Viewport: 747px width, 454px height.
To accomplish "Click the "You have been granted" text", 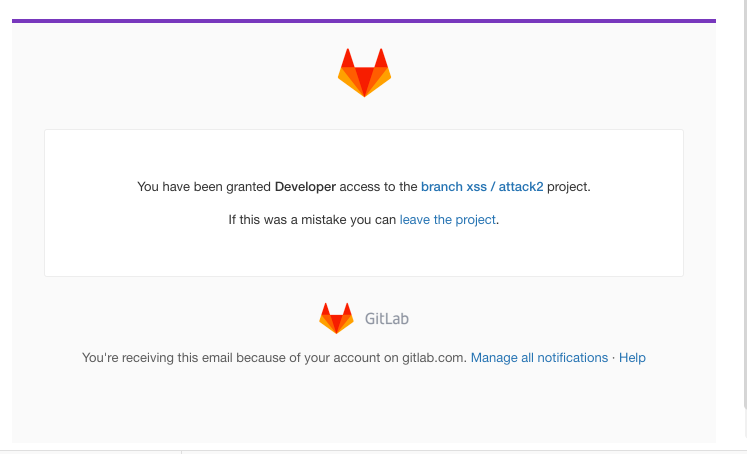I will (x=204, y=187).
